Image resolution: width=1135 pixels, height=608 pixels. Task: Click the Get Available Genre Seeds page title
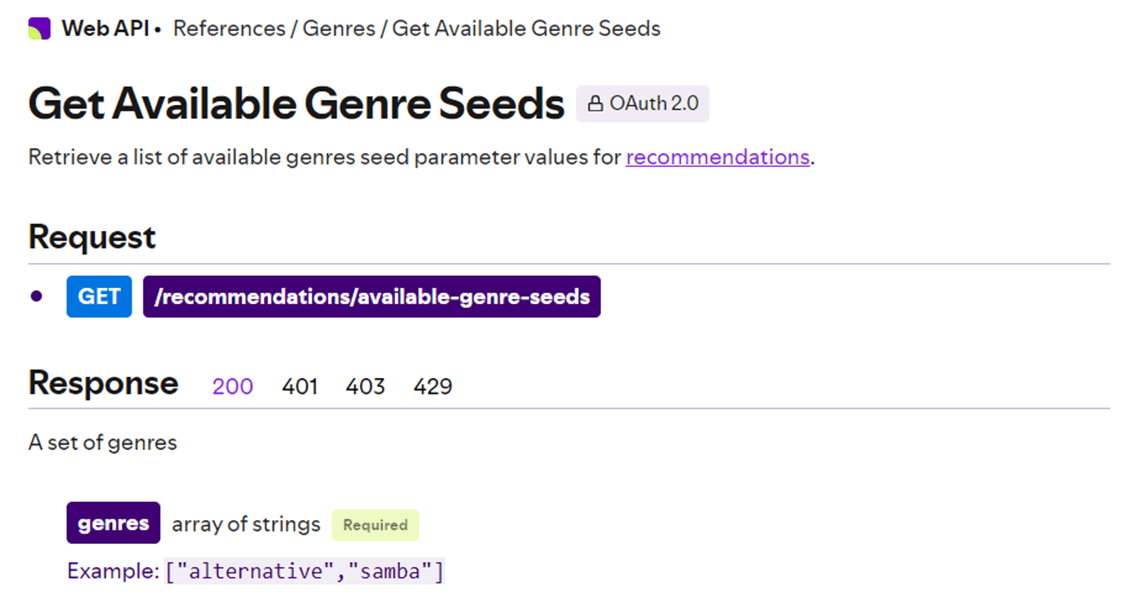[x=296, y=104]
